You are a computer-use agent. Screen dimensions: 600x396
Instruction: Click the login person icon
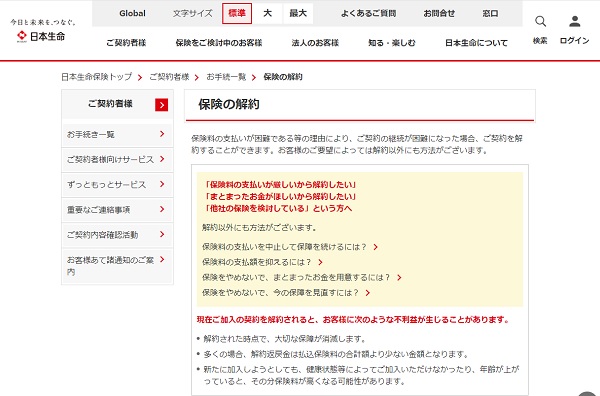tap(574, 21)
